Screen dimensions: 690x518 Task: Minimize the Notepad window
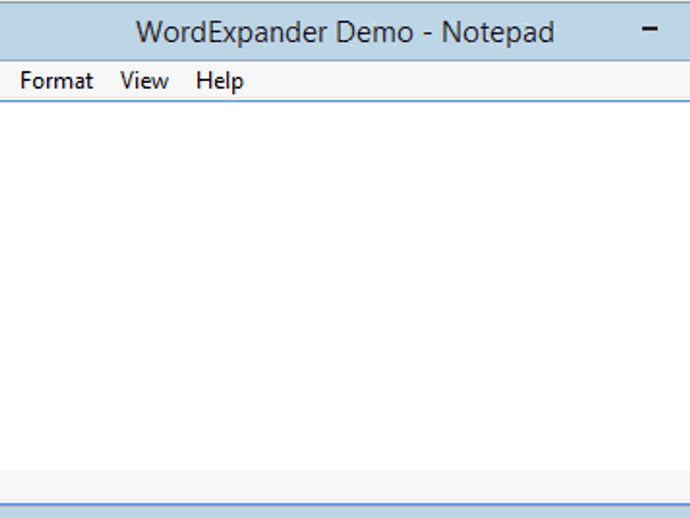[x=650, y=29]
